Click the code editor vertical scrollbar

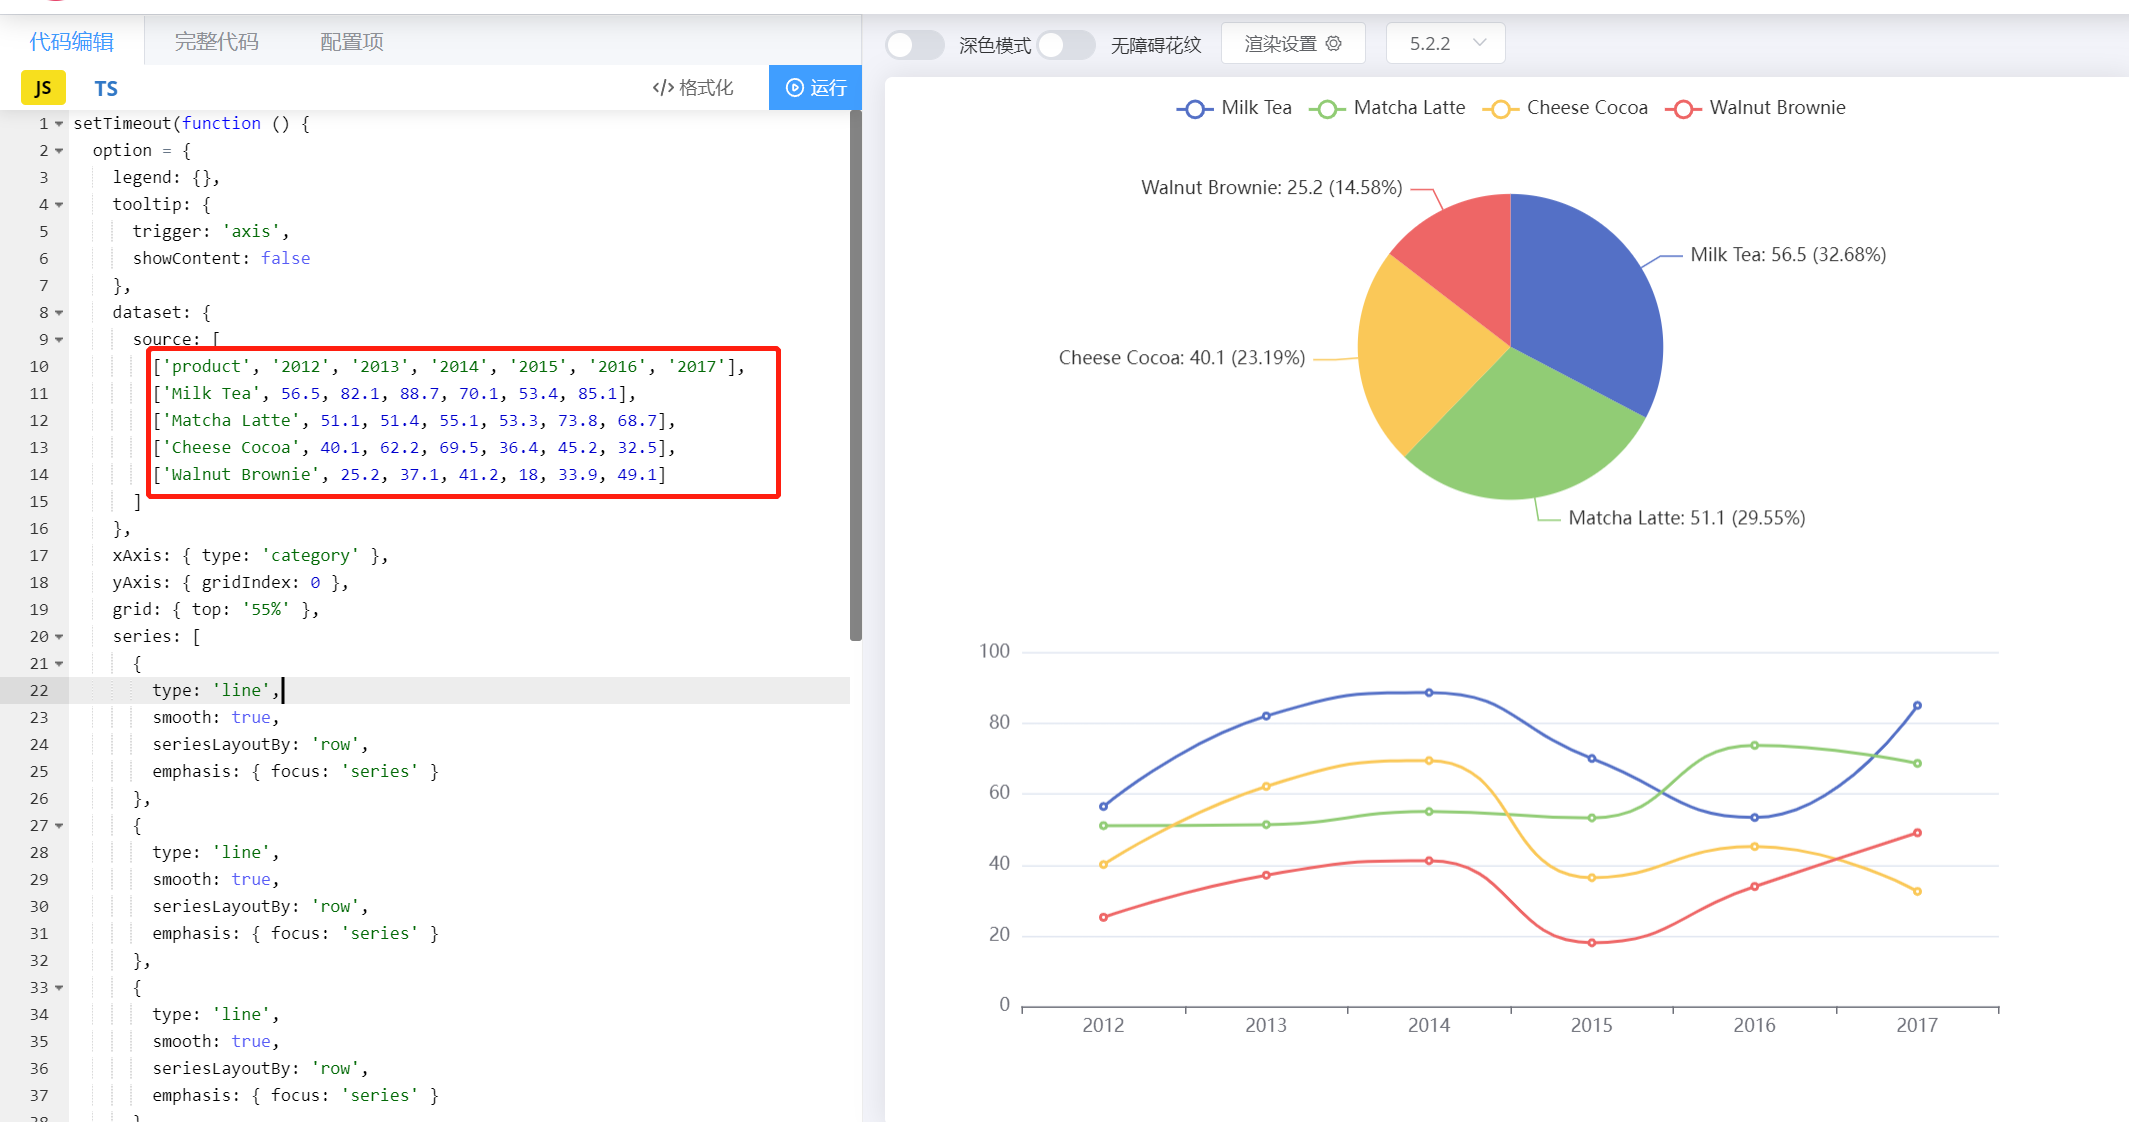click(x=856, y=375)
